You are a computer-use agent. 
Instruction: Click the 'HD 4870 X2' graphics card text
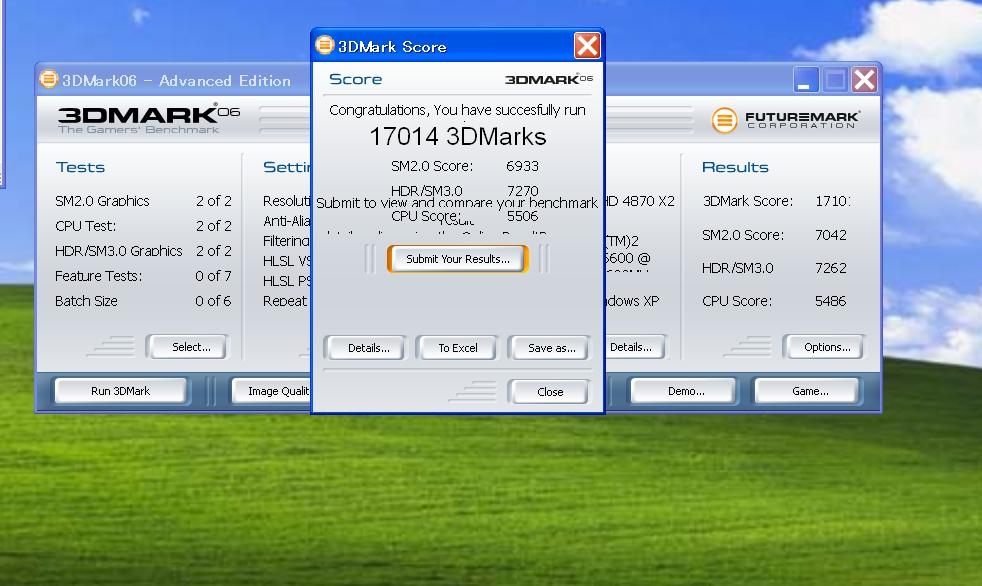pyautogui.click(x=639, y=201)
